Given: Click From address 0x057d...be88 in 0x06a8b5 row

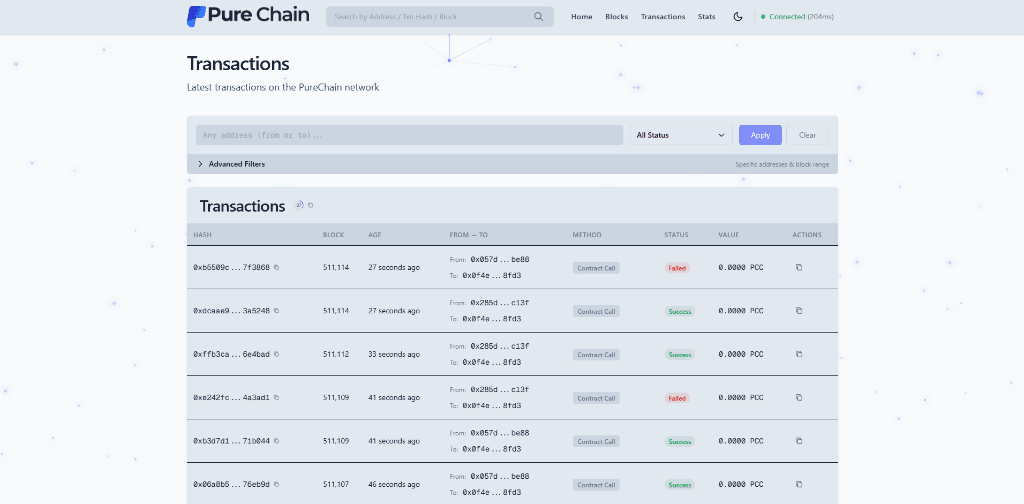Looking at the screenshot, I should click(x=500, y=477).
